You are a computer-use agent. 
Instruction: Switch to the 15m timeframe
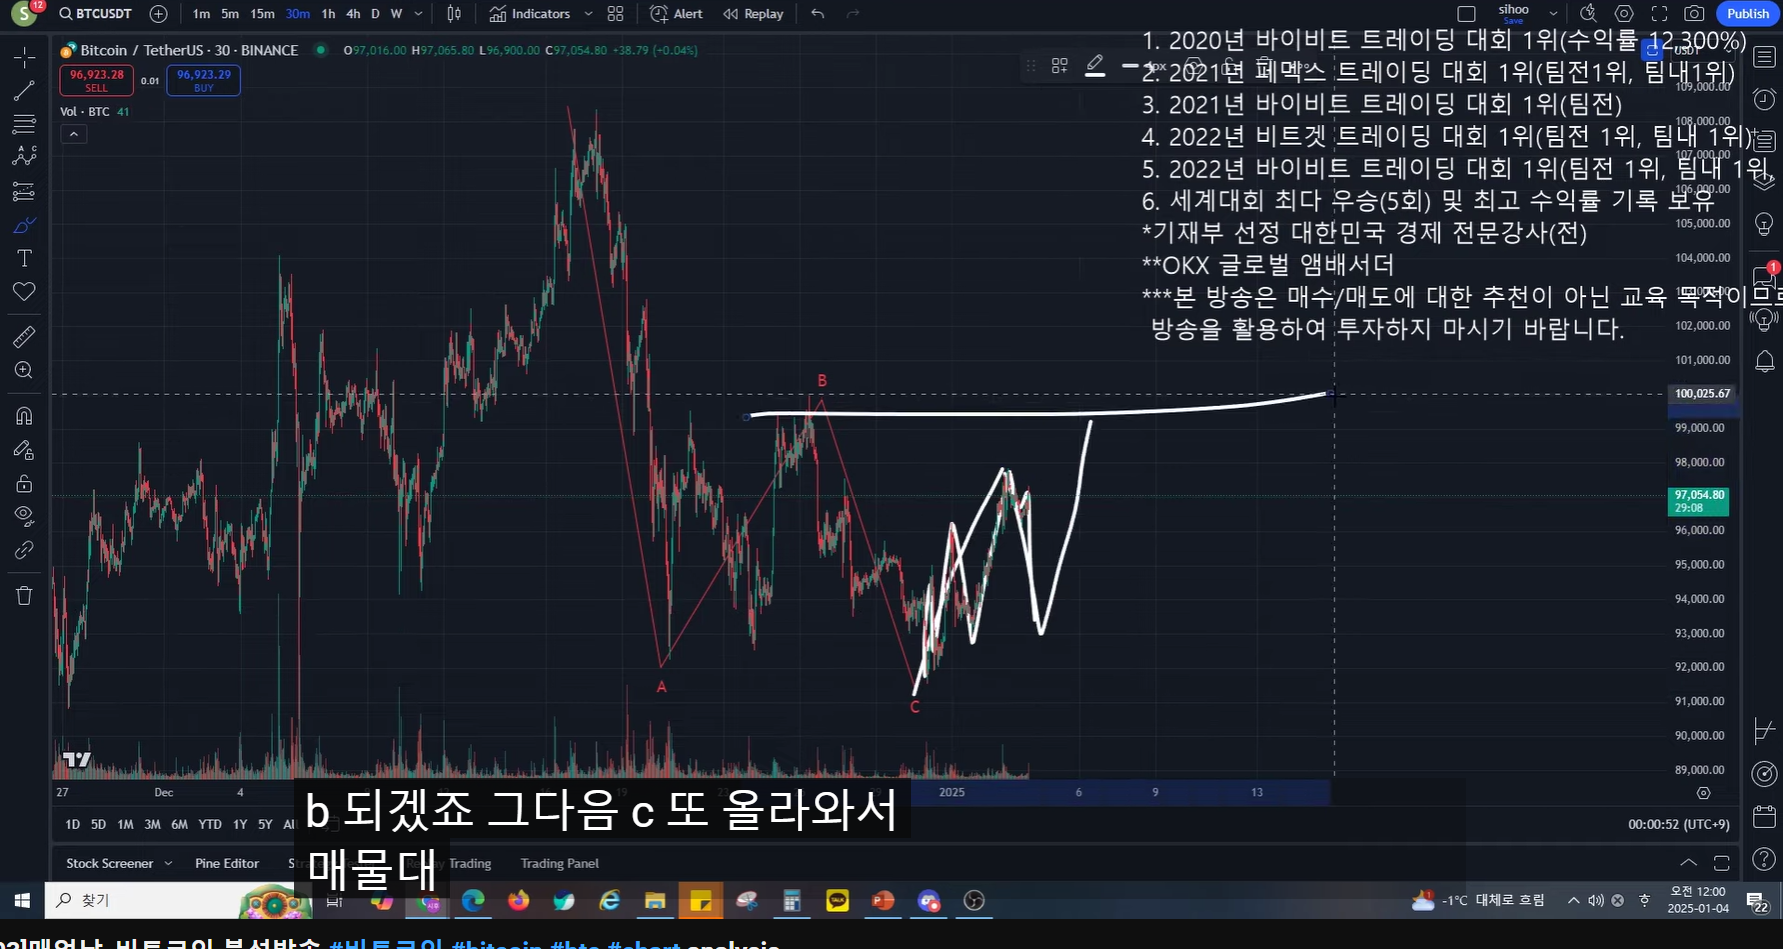262,14
